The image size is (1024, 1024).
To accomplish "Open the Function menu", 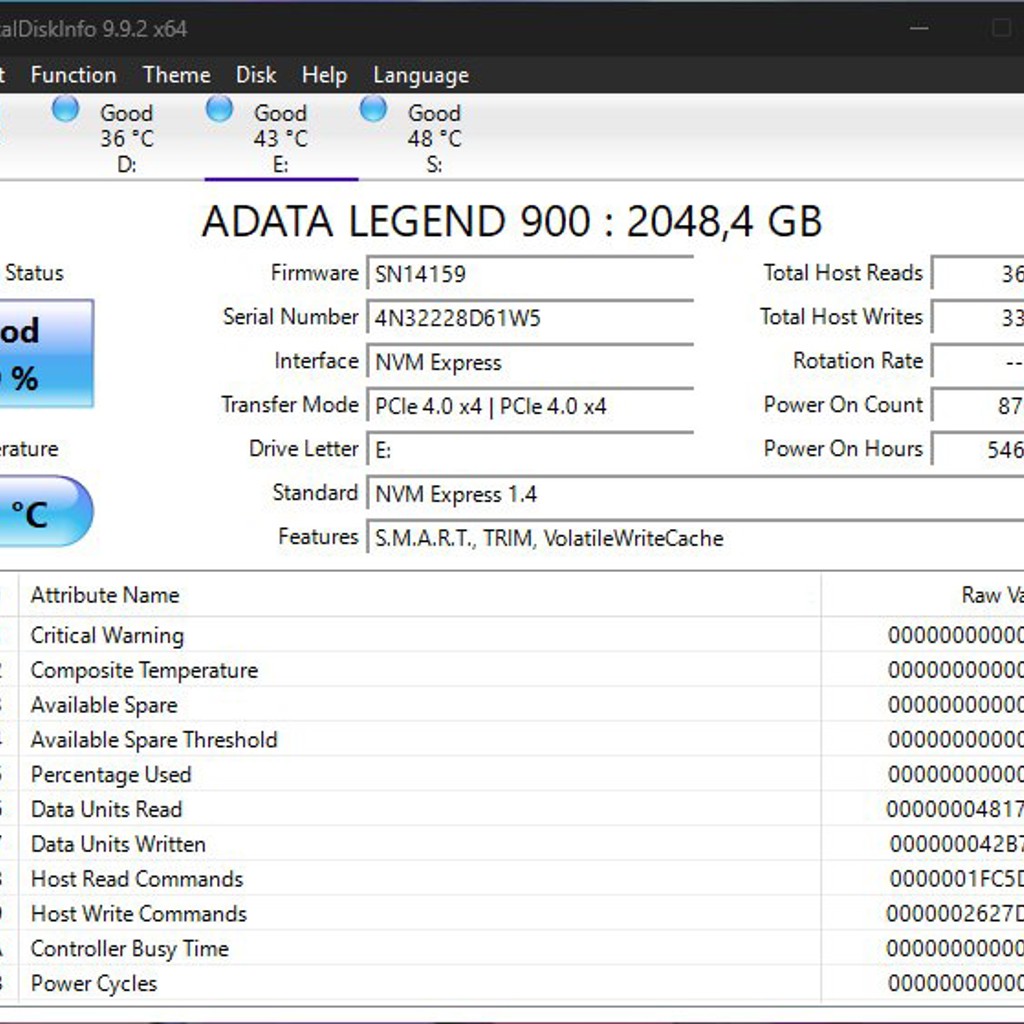I will [73, 75].
